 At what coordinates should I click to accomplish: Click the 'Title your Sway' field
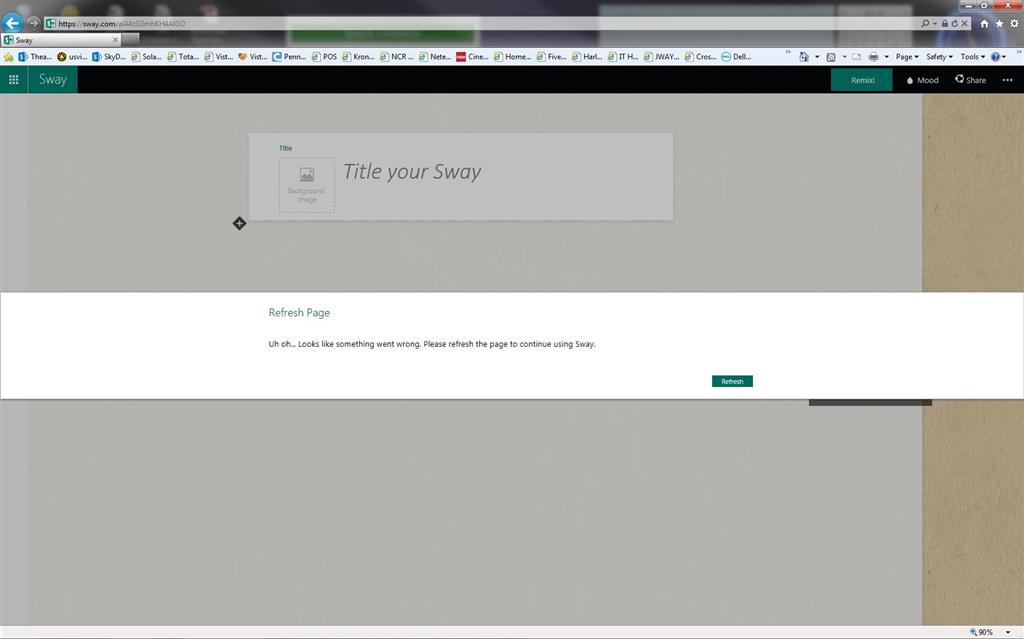412,171
